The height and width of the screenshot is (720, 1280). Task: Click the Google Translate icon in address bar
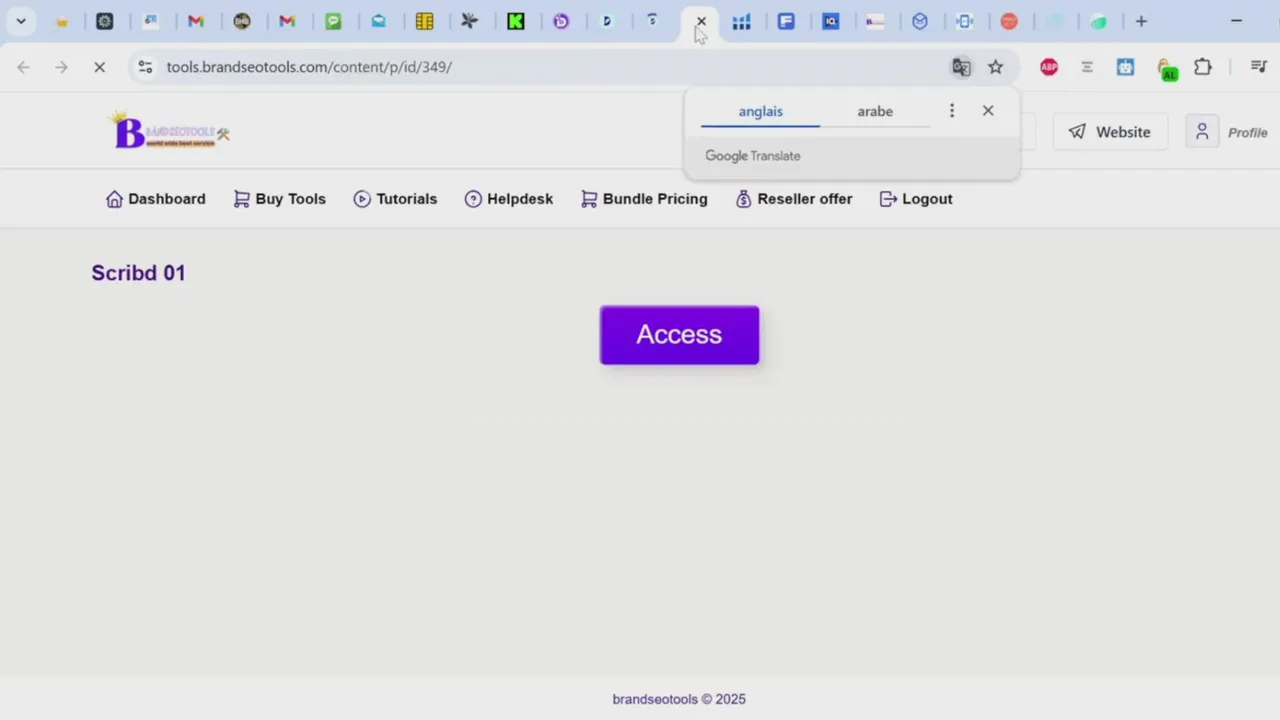tap(961, 67)
